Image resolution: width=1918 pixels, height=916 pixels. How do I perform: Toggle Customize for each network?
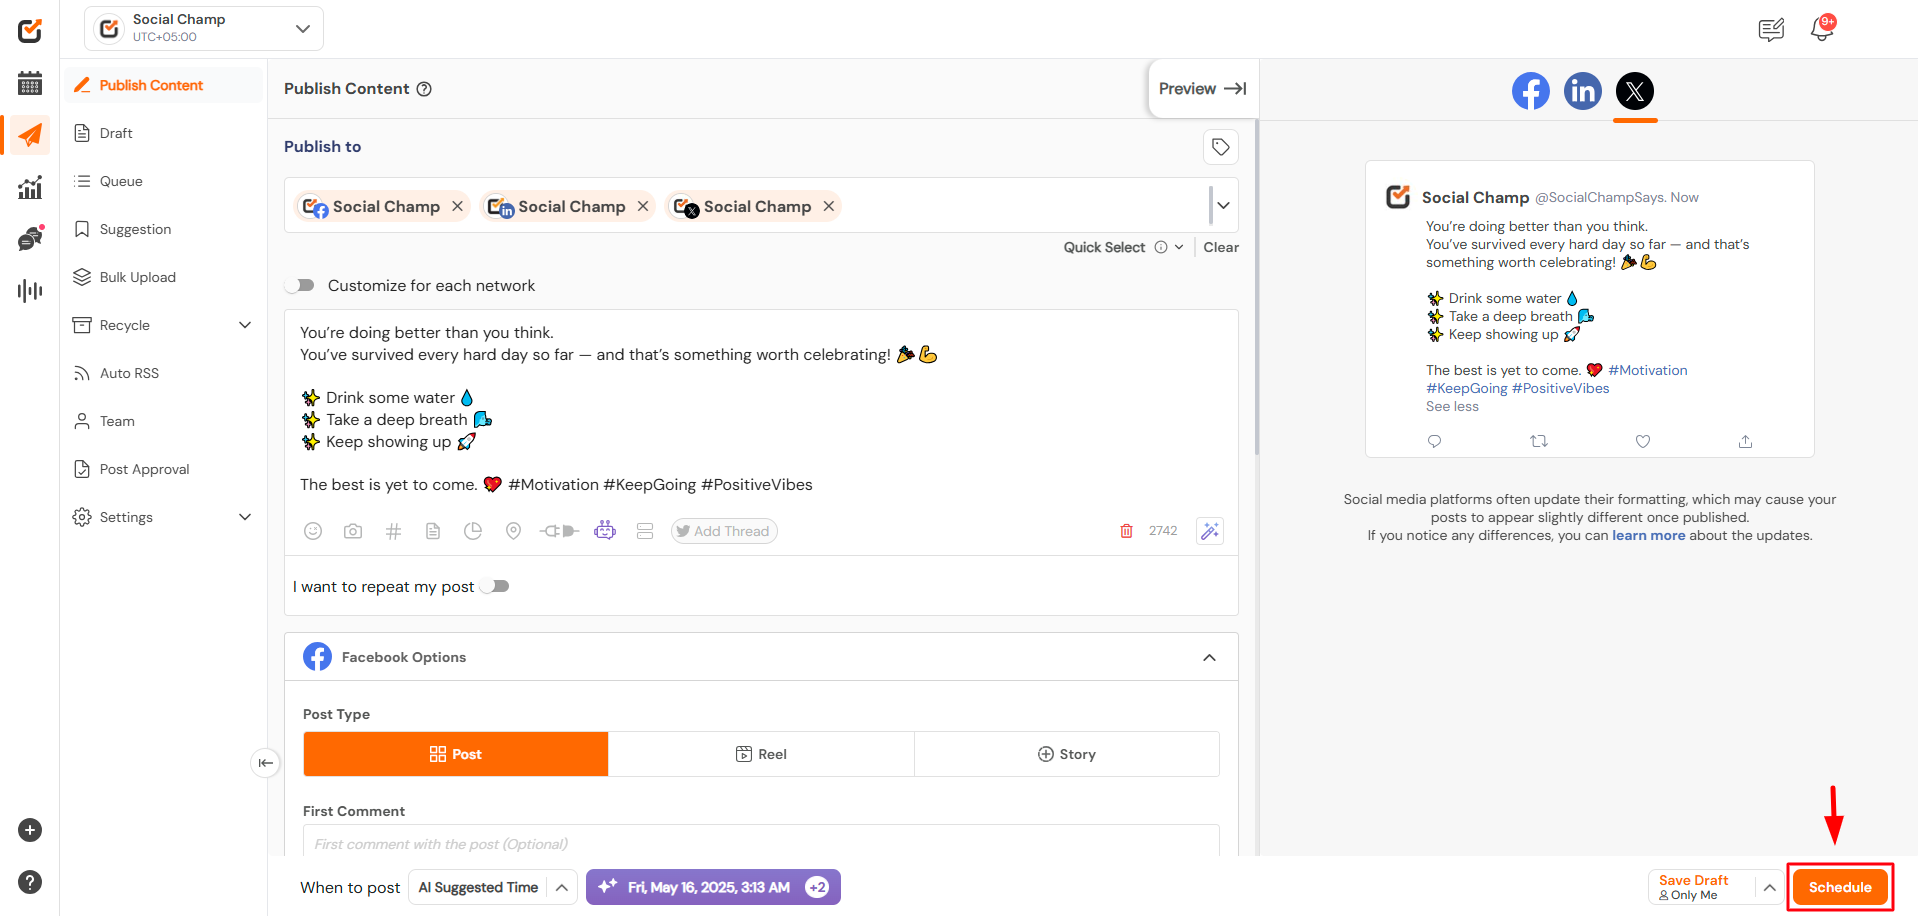tap(300, 286)
